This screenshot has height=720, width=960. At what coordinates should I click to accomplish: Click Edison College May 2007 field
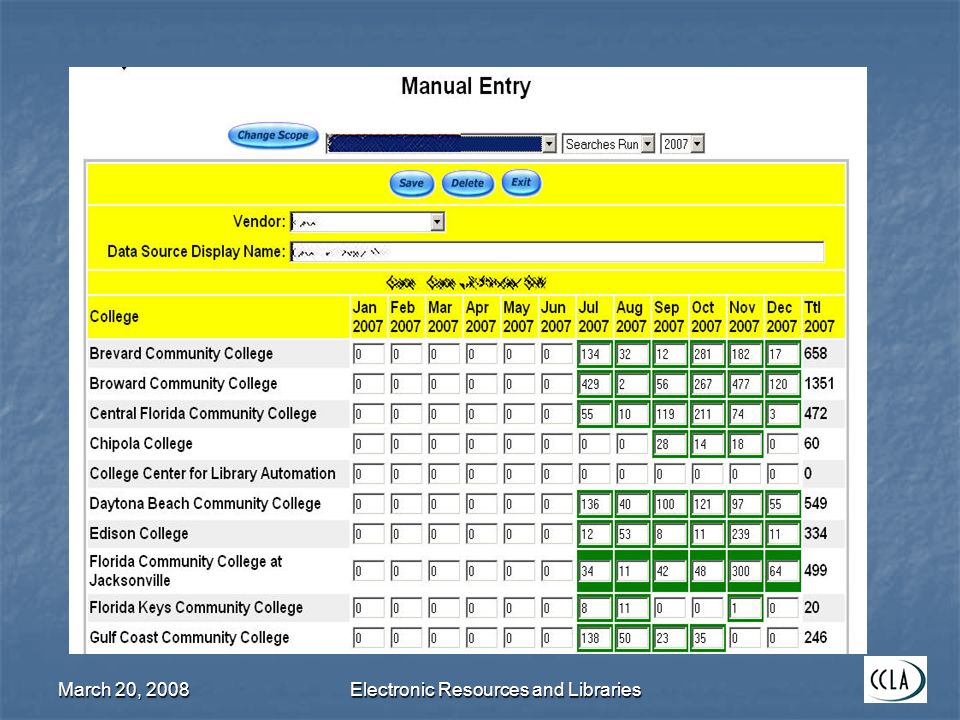519,534
